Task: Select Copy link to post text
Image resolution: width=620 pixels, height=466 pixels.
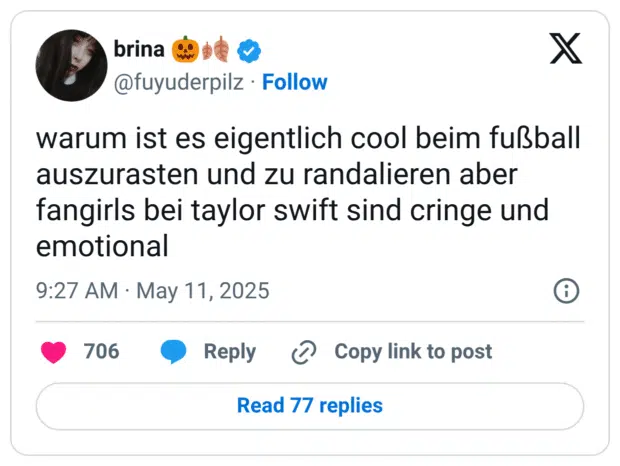Action: (413, 352)
